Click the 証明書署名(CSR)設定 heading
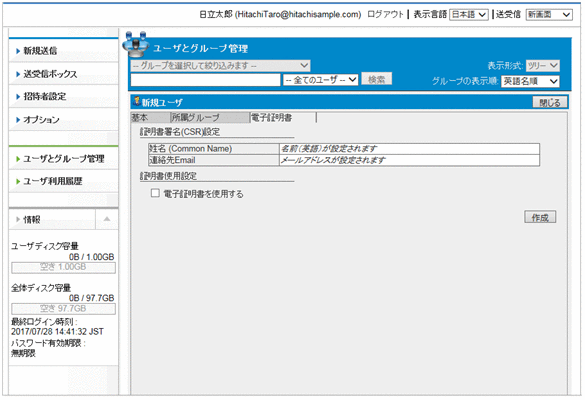Screen dimensions: 585x400 (180, 132)
